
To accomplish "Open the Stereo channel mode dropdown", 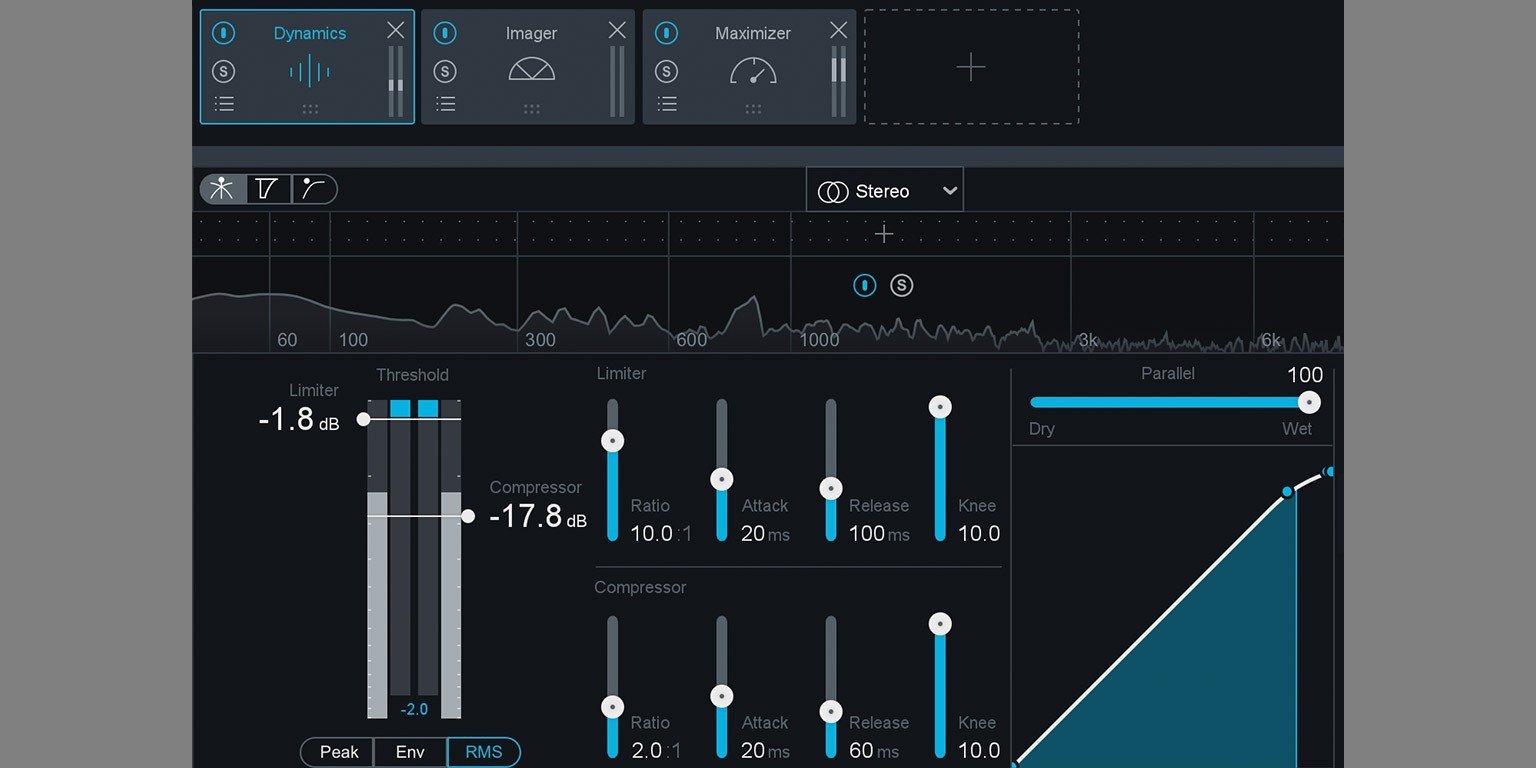I will (x=884, y=191).
